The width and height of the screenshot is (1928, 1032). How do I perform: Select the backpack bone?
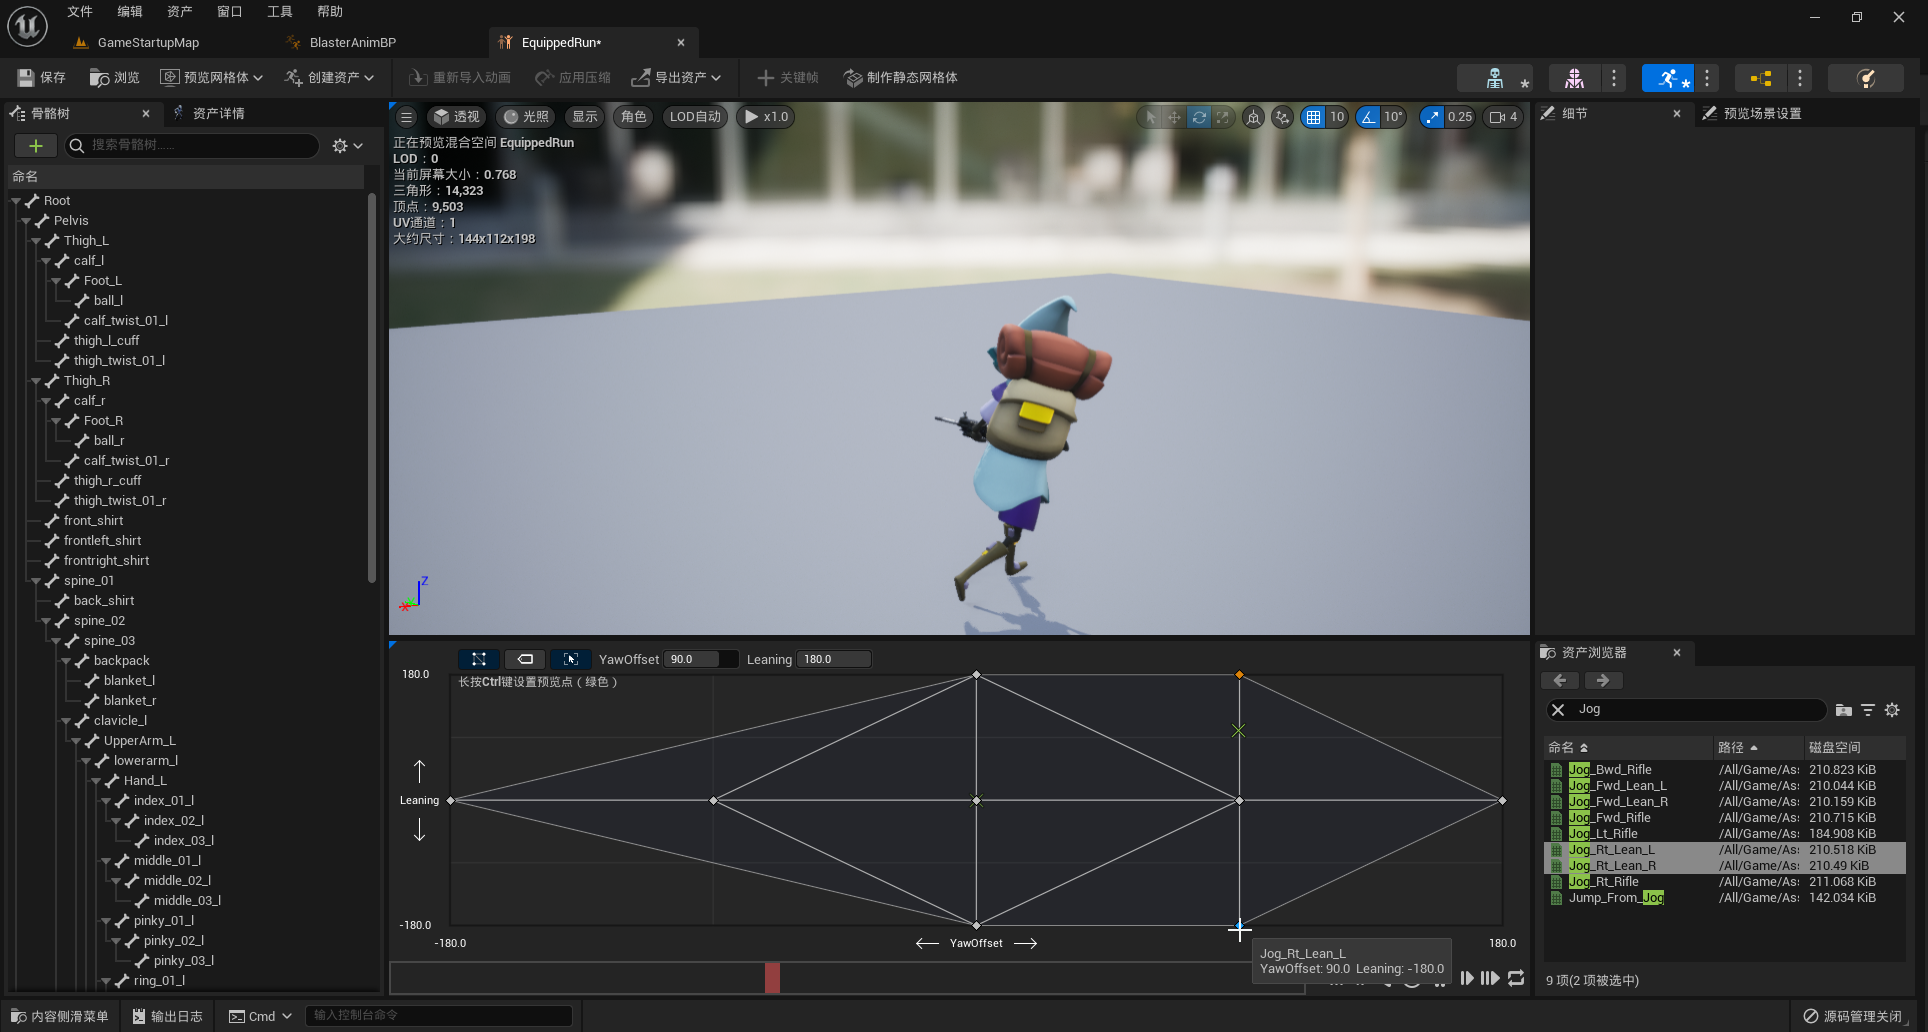pos(121,661)
